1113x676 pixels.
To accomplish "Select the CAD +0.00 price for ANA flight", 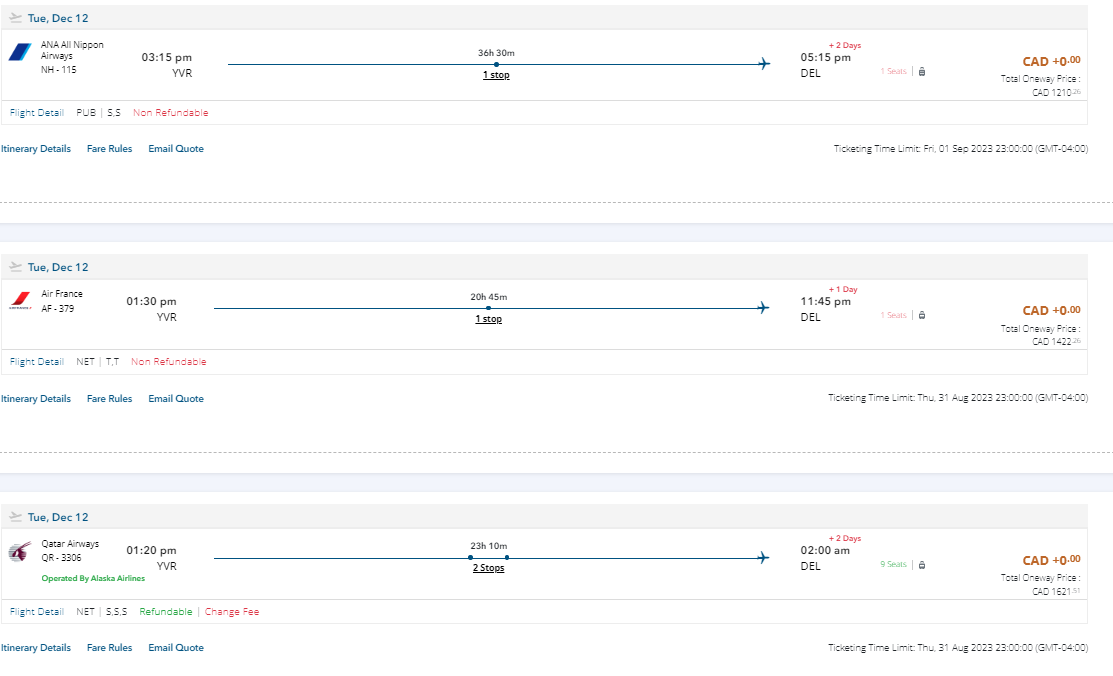I will pos(1050,61).
